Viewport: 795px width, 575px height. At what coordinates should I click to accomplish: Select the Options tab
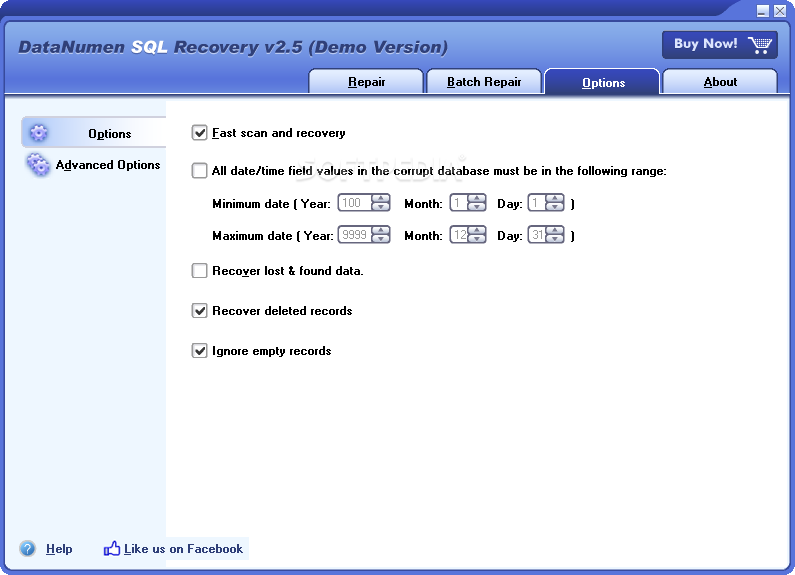(602, 82)
